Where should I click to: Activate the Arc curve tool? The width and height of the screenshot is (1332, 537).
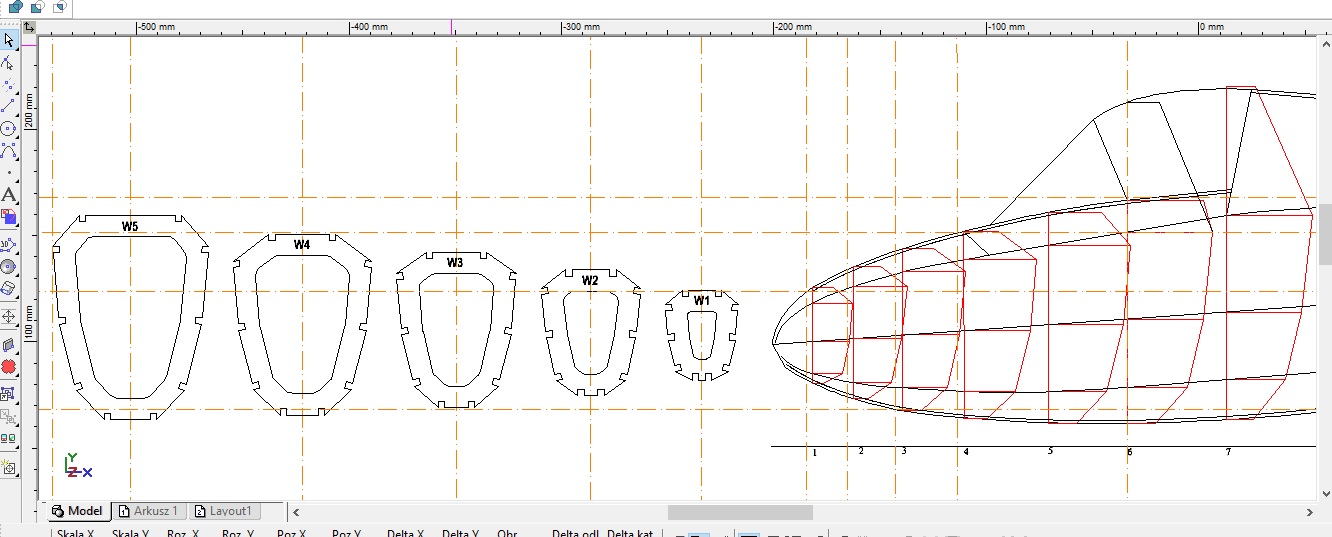[9, 151]
